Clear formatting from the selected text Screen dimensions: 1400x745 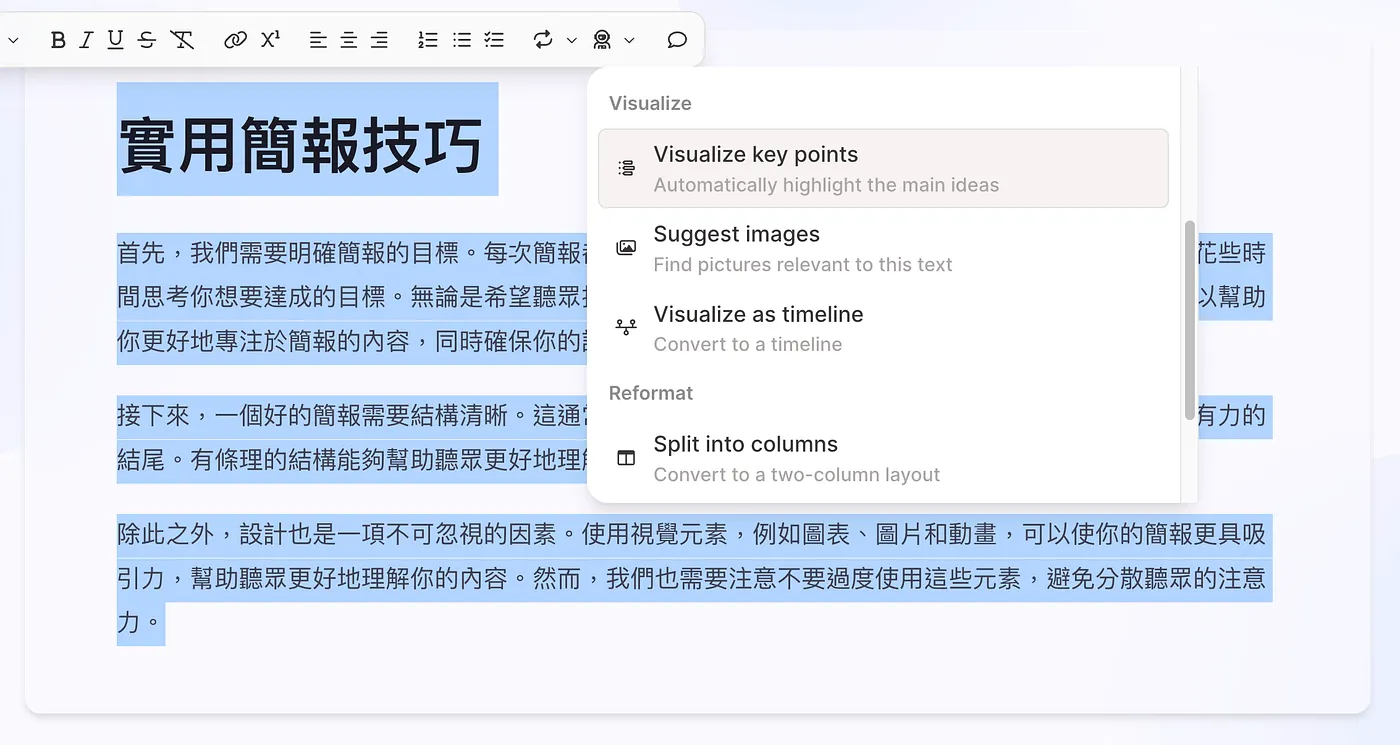coord(181,40)
